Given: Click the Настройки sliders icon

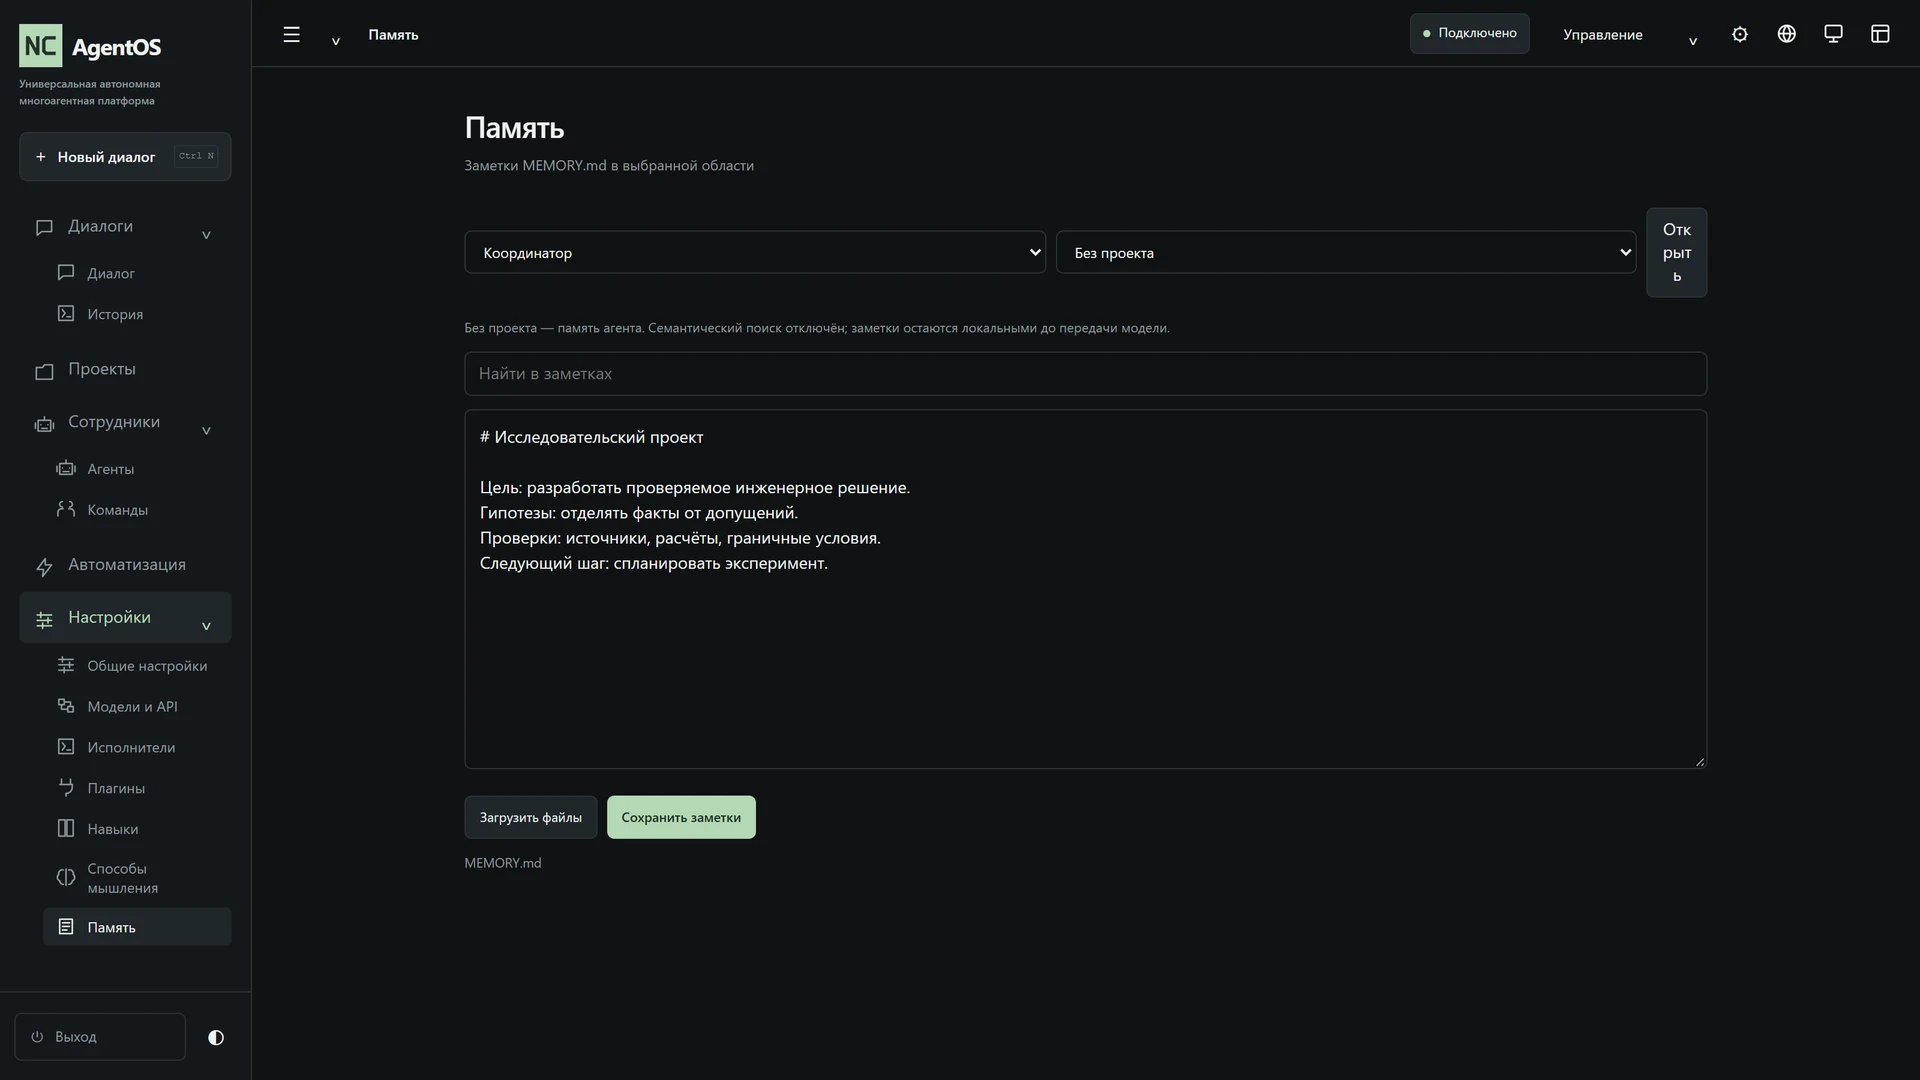Looking at the screenshot, I should pyautogui.click(x=44, y=621).
